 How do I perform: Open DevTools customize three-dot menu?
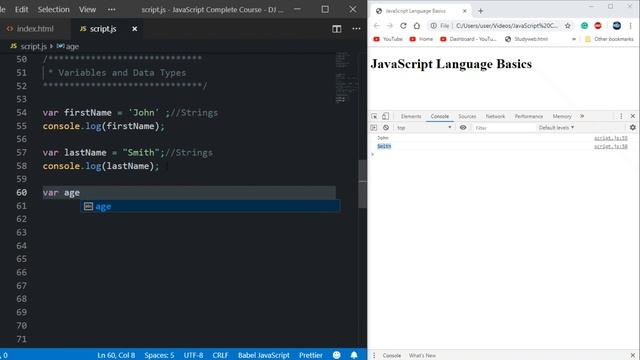pos(621,116)
